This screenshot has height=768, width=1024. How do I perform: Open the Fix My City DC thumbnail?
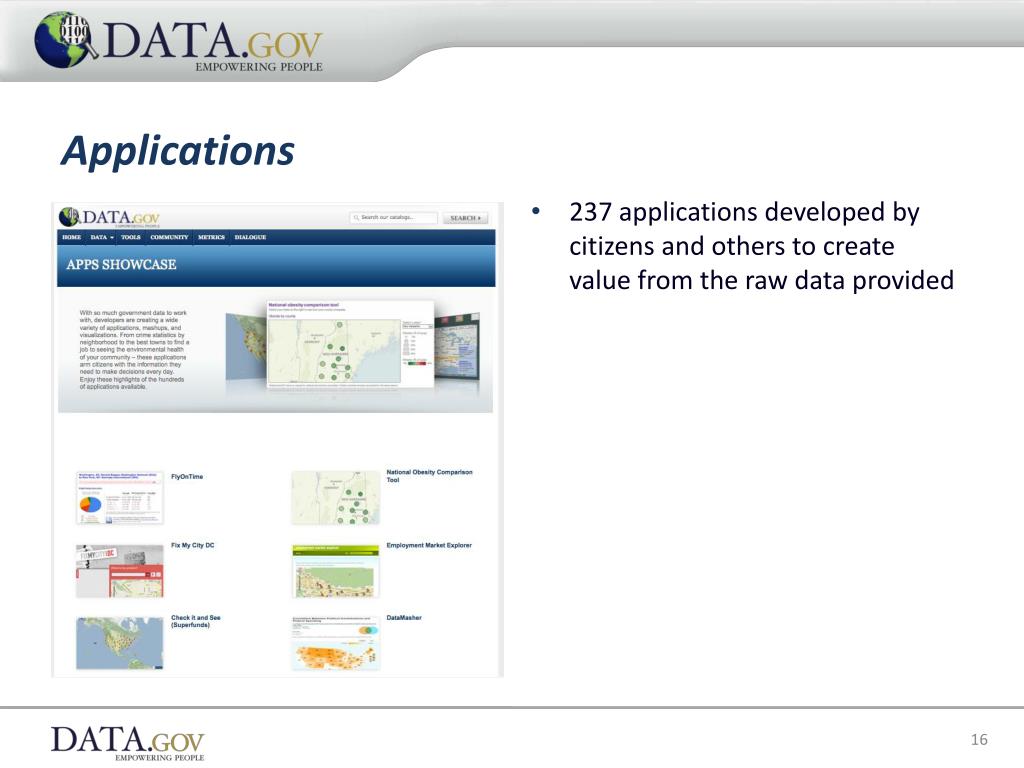tap(120, 571)
